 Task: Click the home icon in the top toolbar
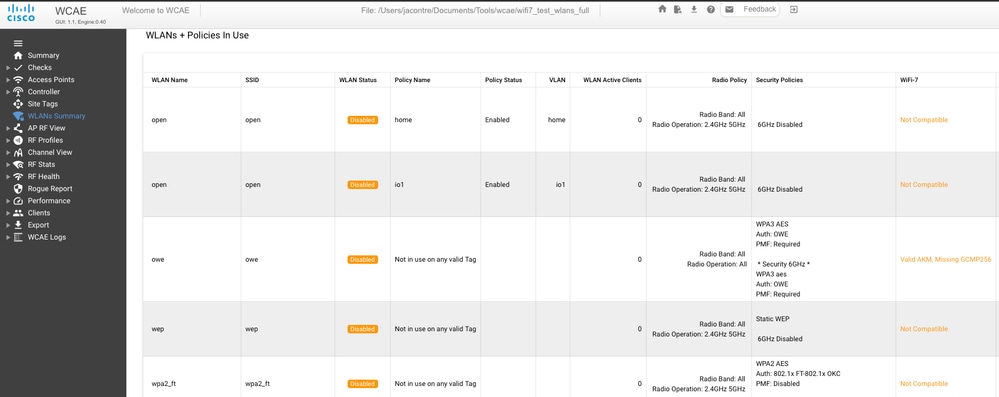[662, 10]
